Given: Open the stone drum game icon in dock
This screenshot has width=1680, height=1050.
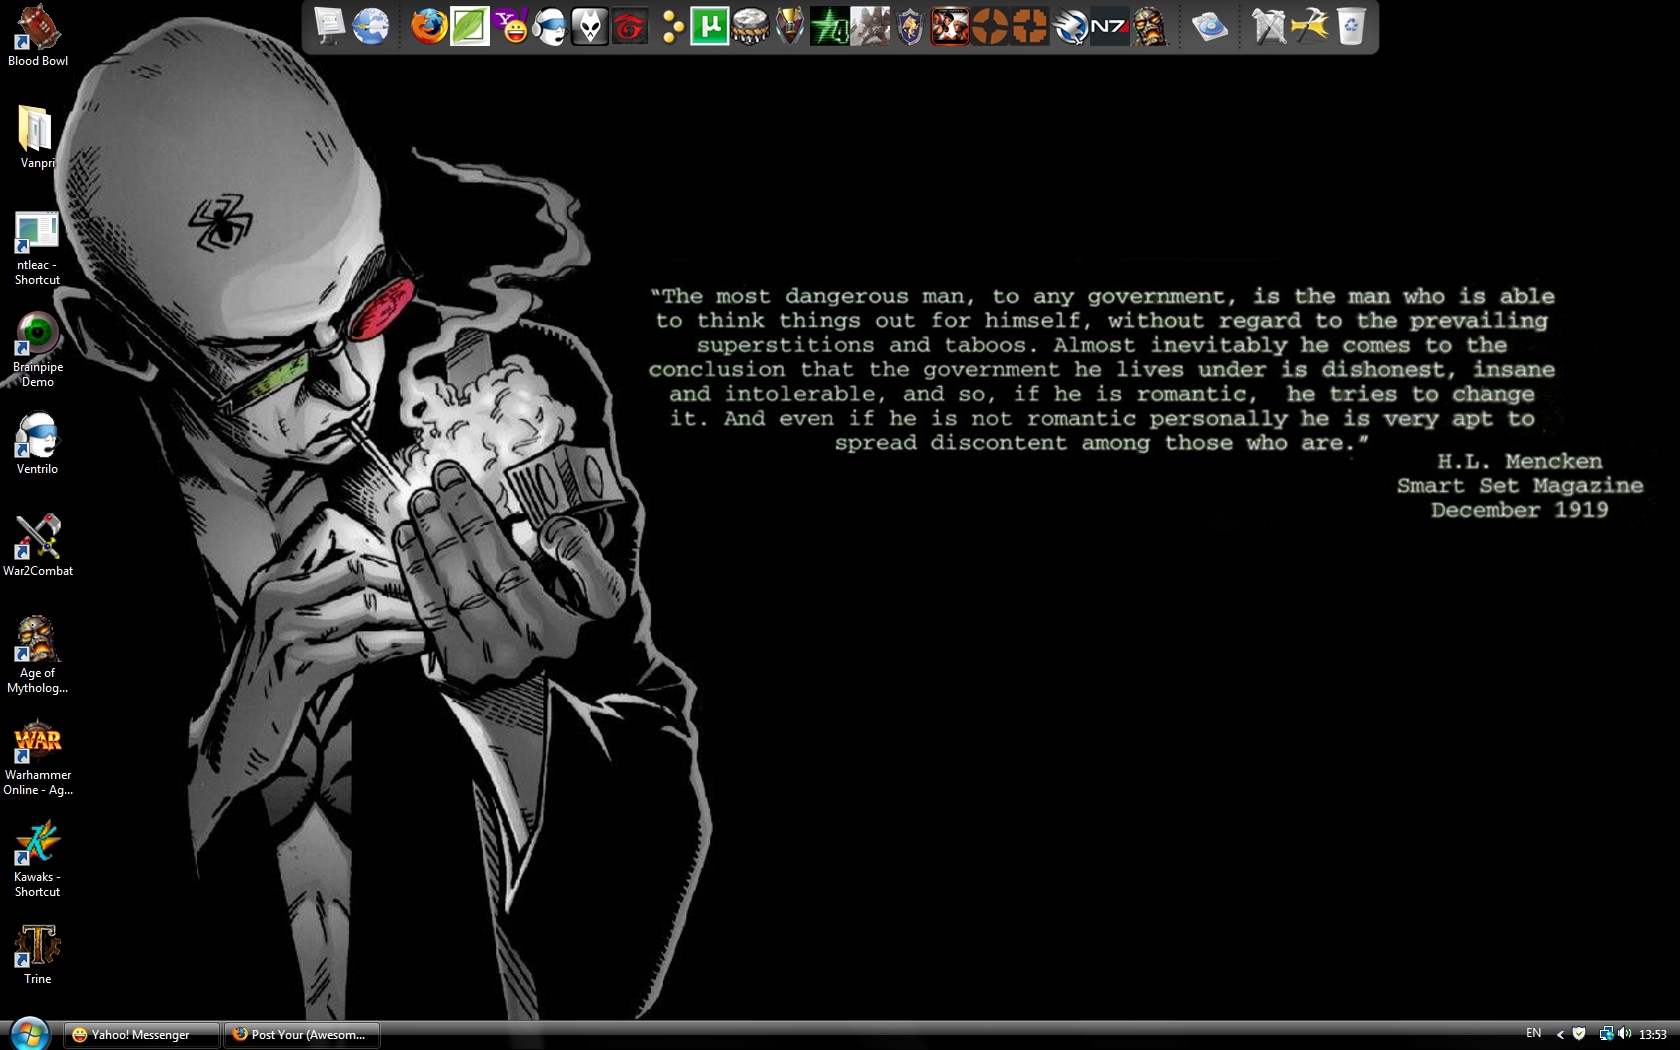Looking at the screenshot, I should pos(750,26).
